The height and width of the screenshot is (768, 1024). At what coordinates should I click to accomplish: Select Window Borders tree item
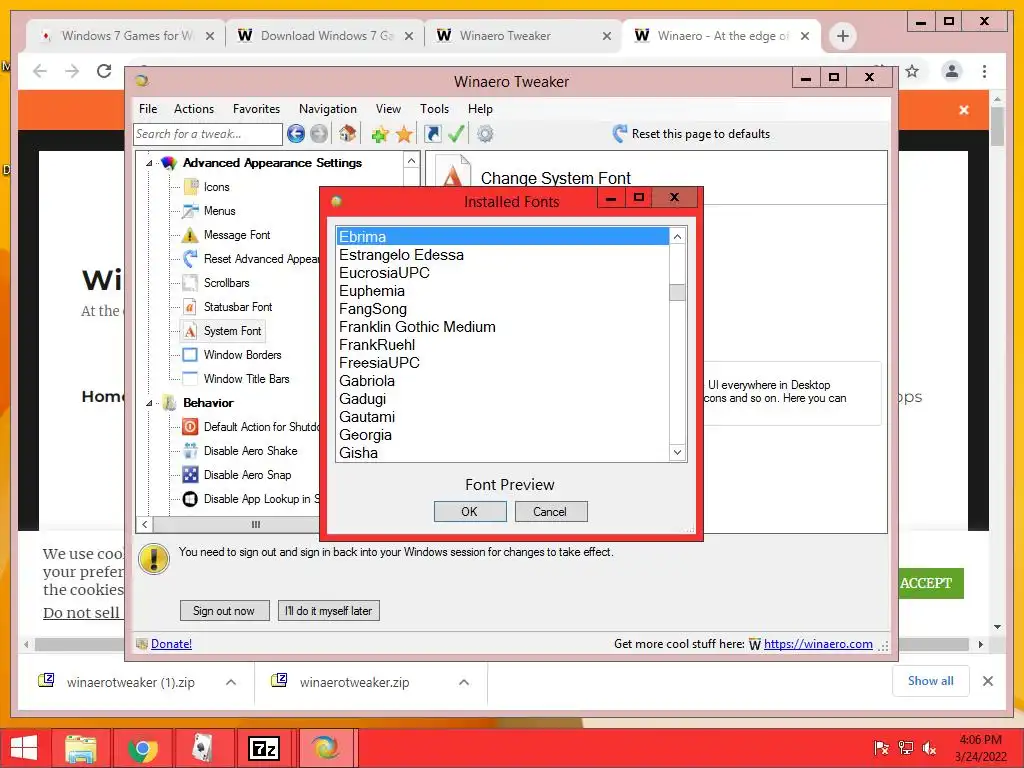[242, 355]
